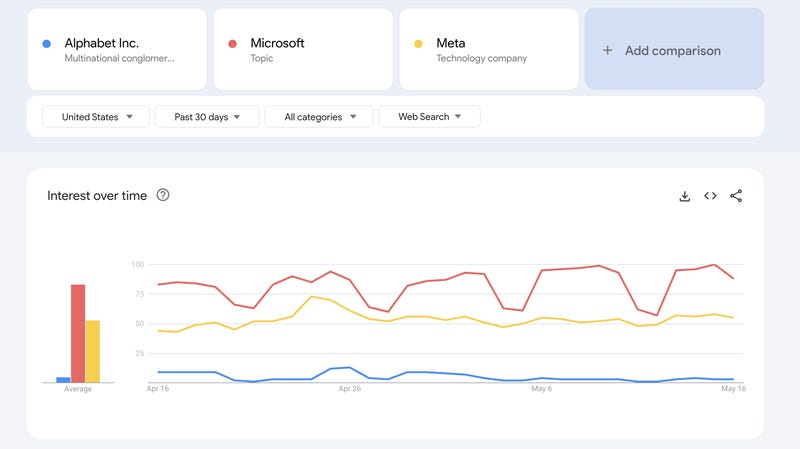This screenshot has height=449, width=800.
Task: Click the Apr 16 date label
Action: pyautogui.click(x=158, y=389)
